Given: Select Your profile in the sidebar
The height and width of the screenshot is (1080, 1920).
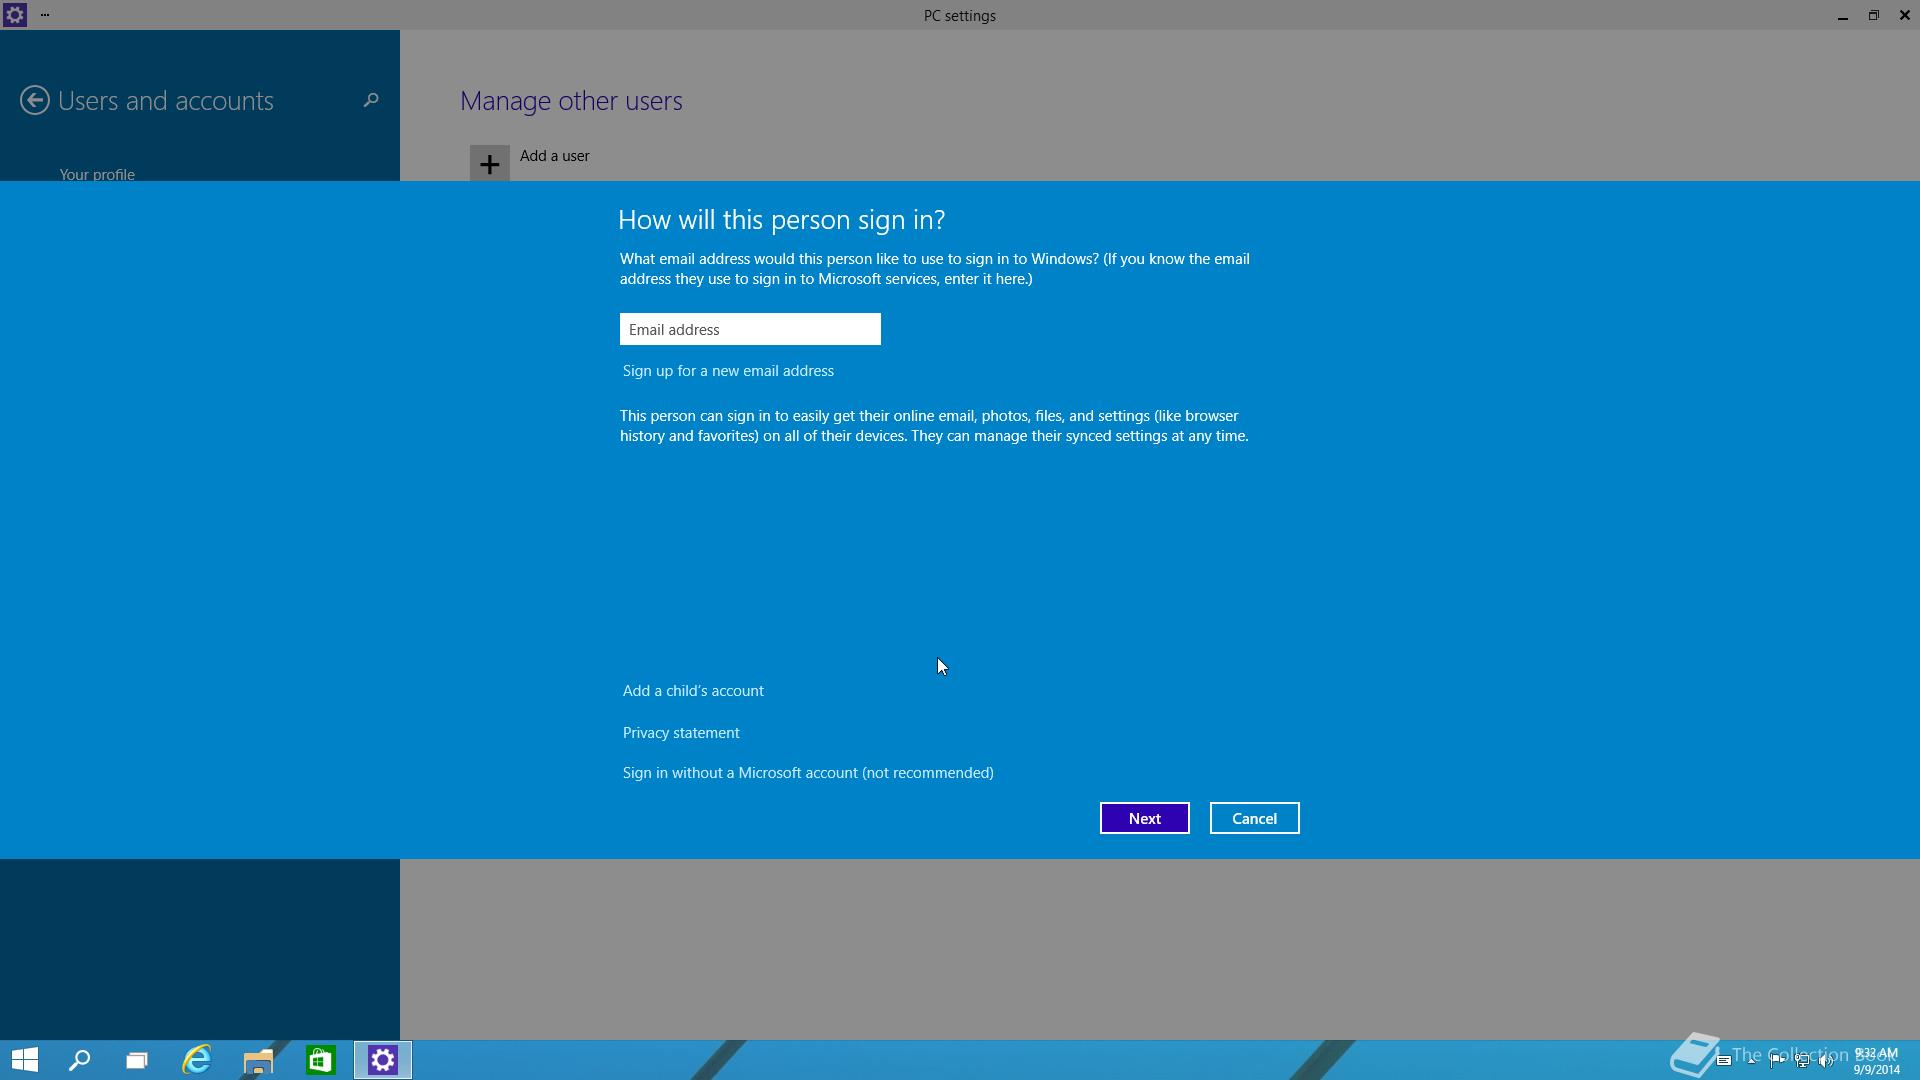Looking at the screenshot, I should point(97,174).
